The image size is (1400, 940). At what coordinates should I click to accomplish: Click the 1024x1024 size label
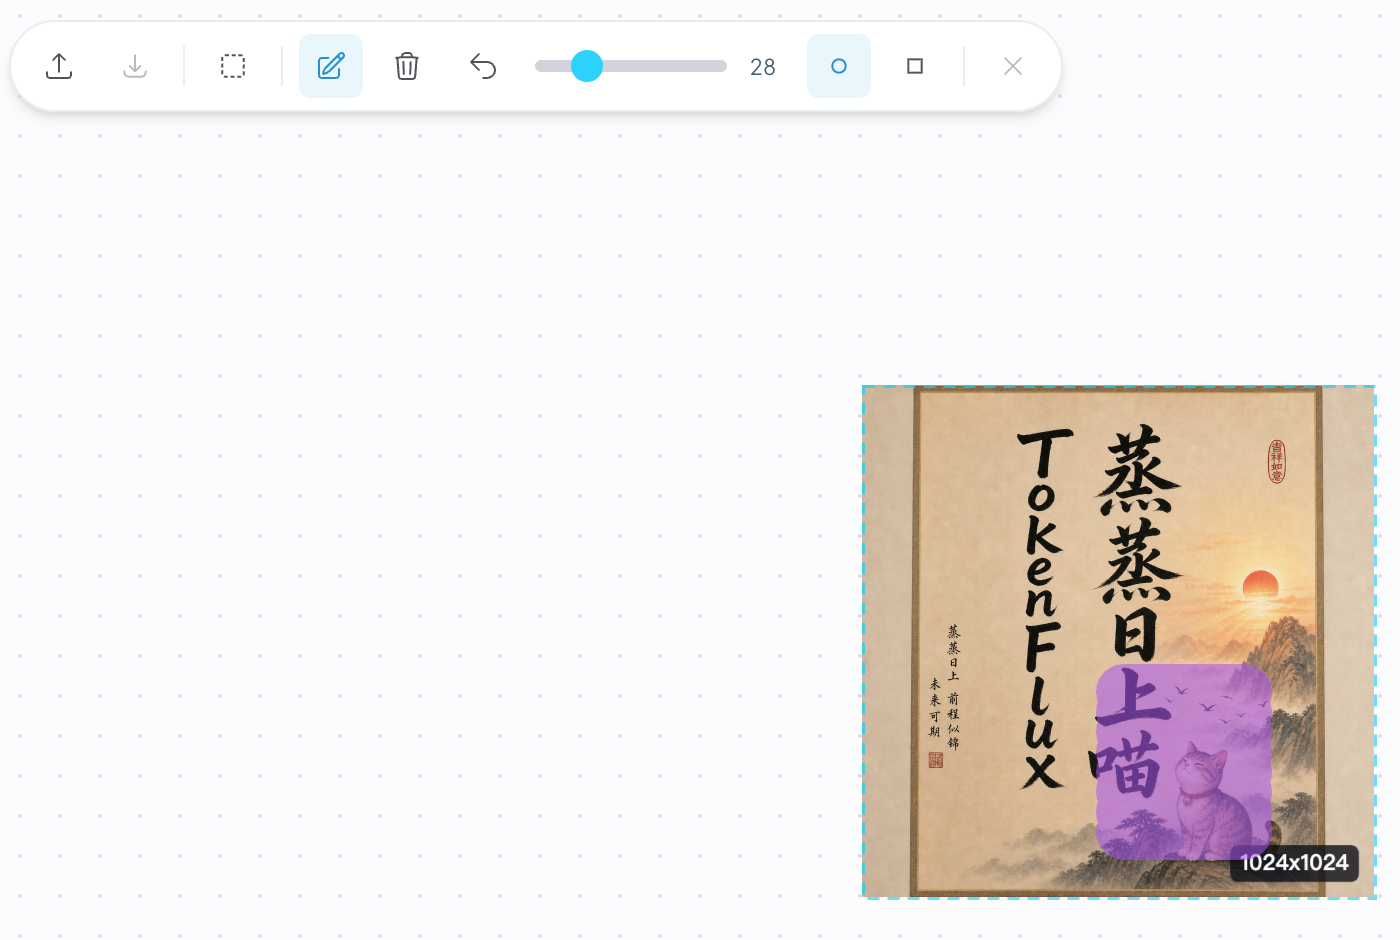[1294, 863]
